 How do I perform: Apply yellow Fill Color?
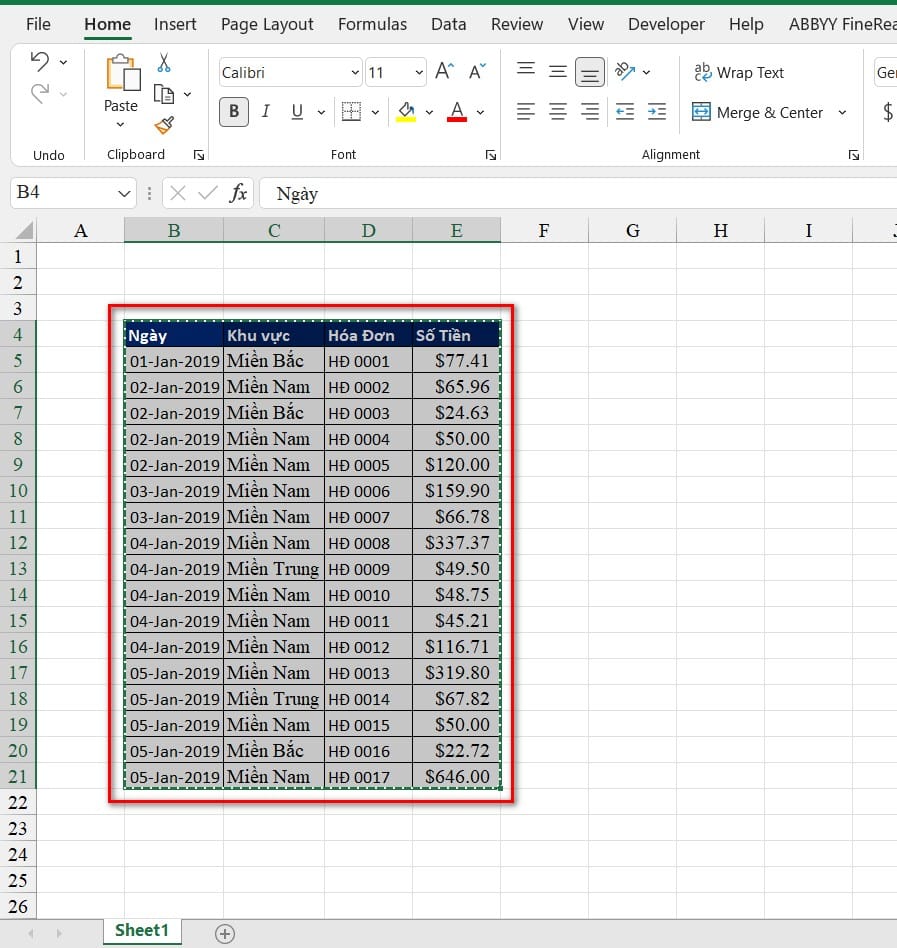click(x=406, y=112)
